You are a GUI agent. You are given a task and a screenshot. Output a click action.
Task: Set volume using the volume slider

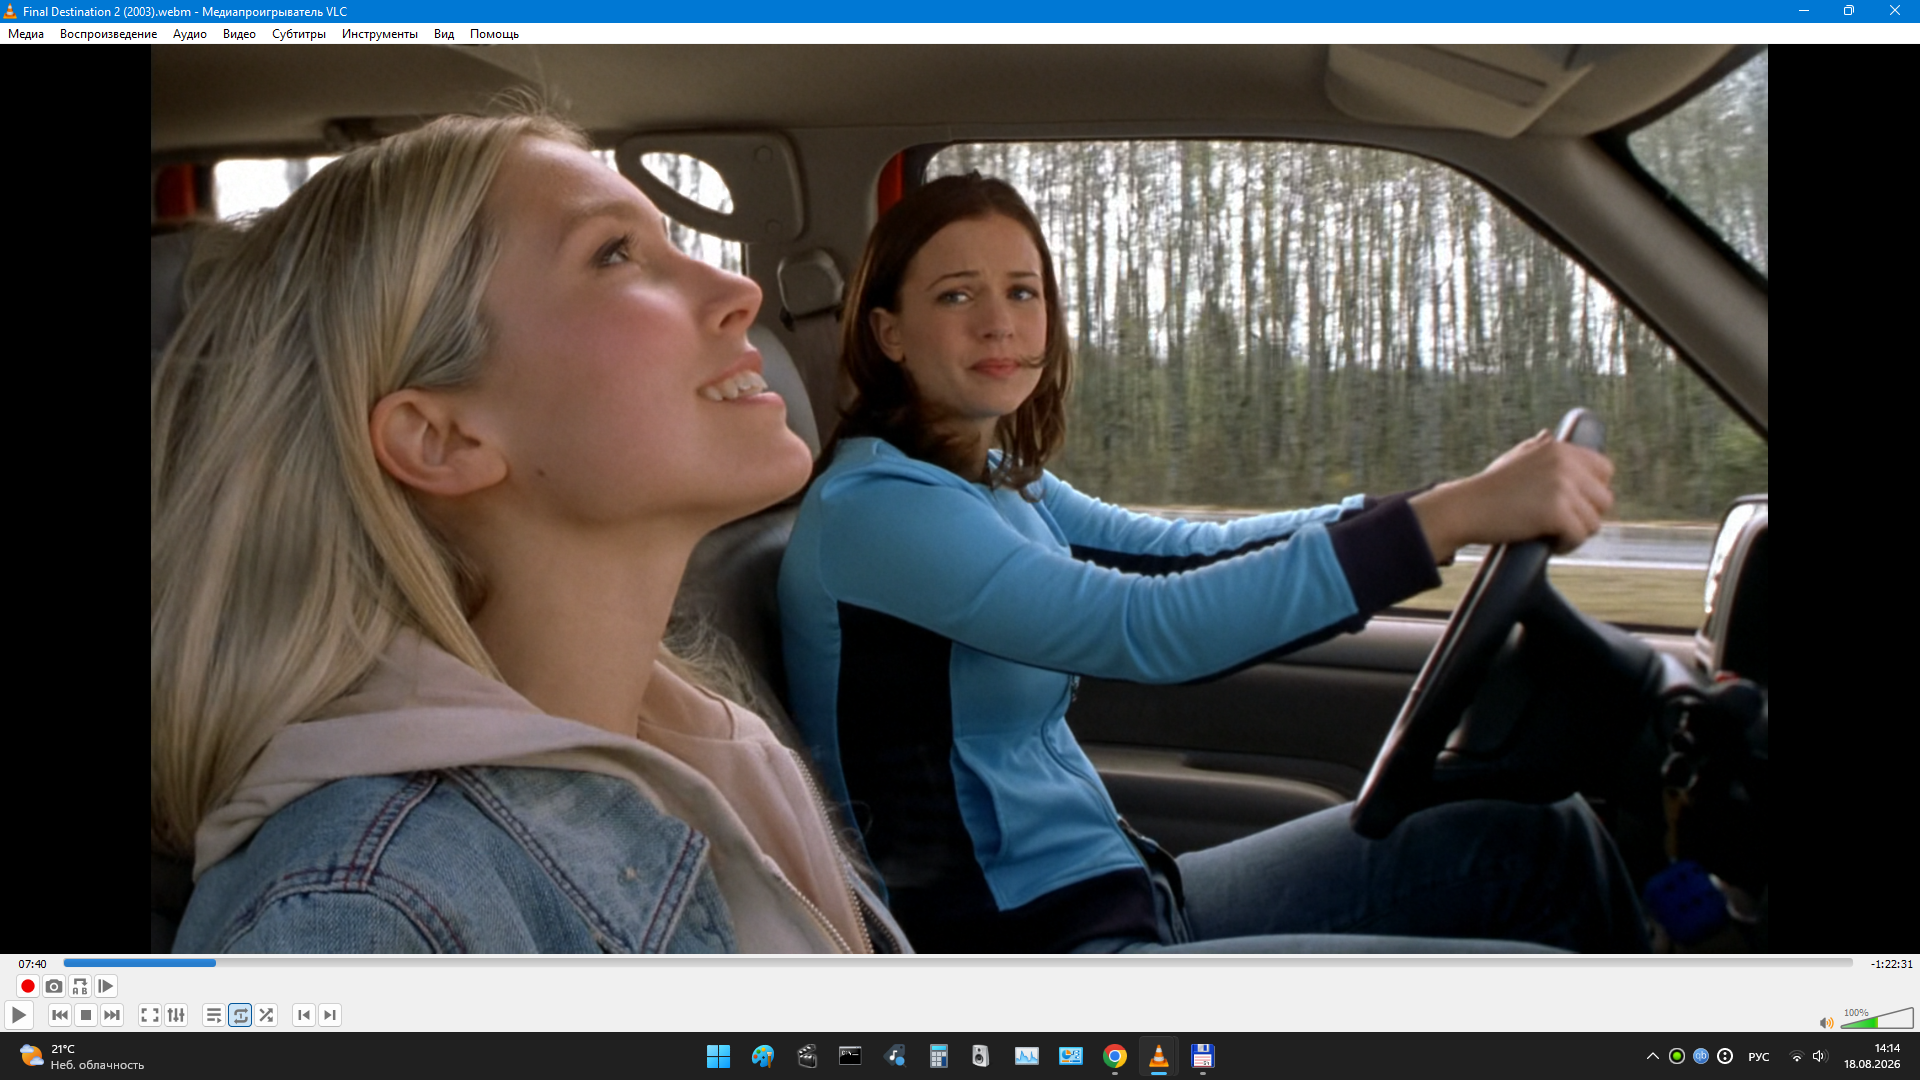point(1876,1018)
